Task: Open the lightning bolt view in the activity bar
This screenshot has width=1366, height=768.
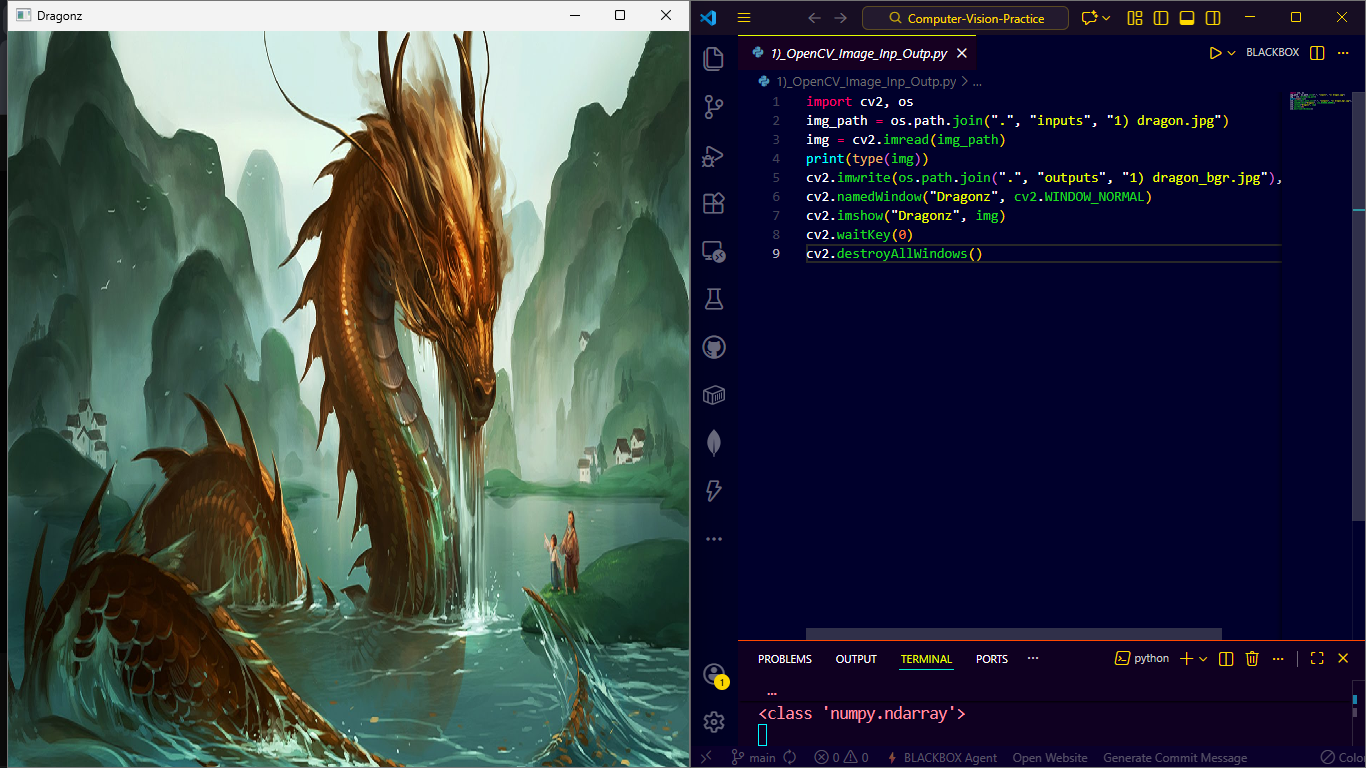Action: (x=713, y=491)
